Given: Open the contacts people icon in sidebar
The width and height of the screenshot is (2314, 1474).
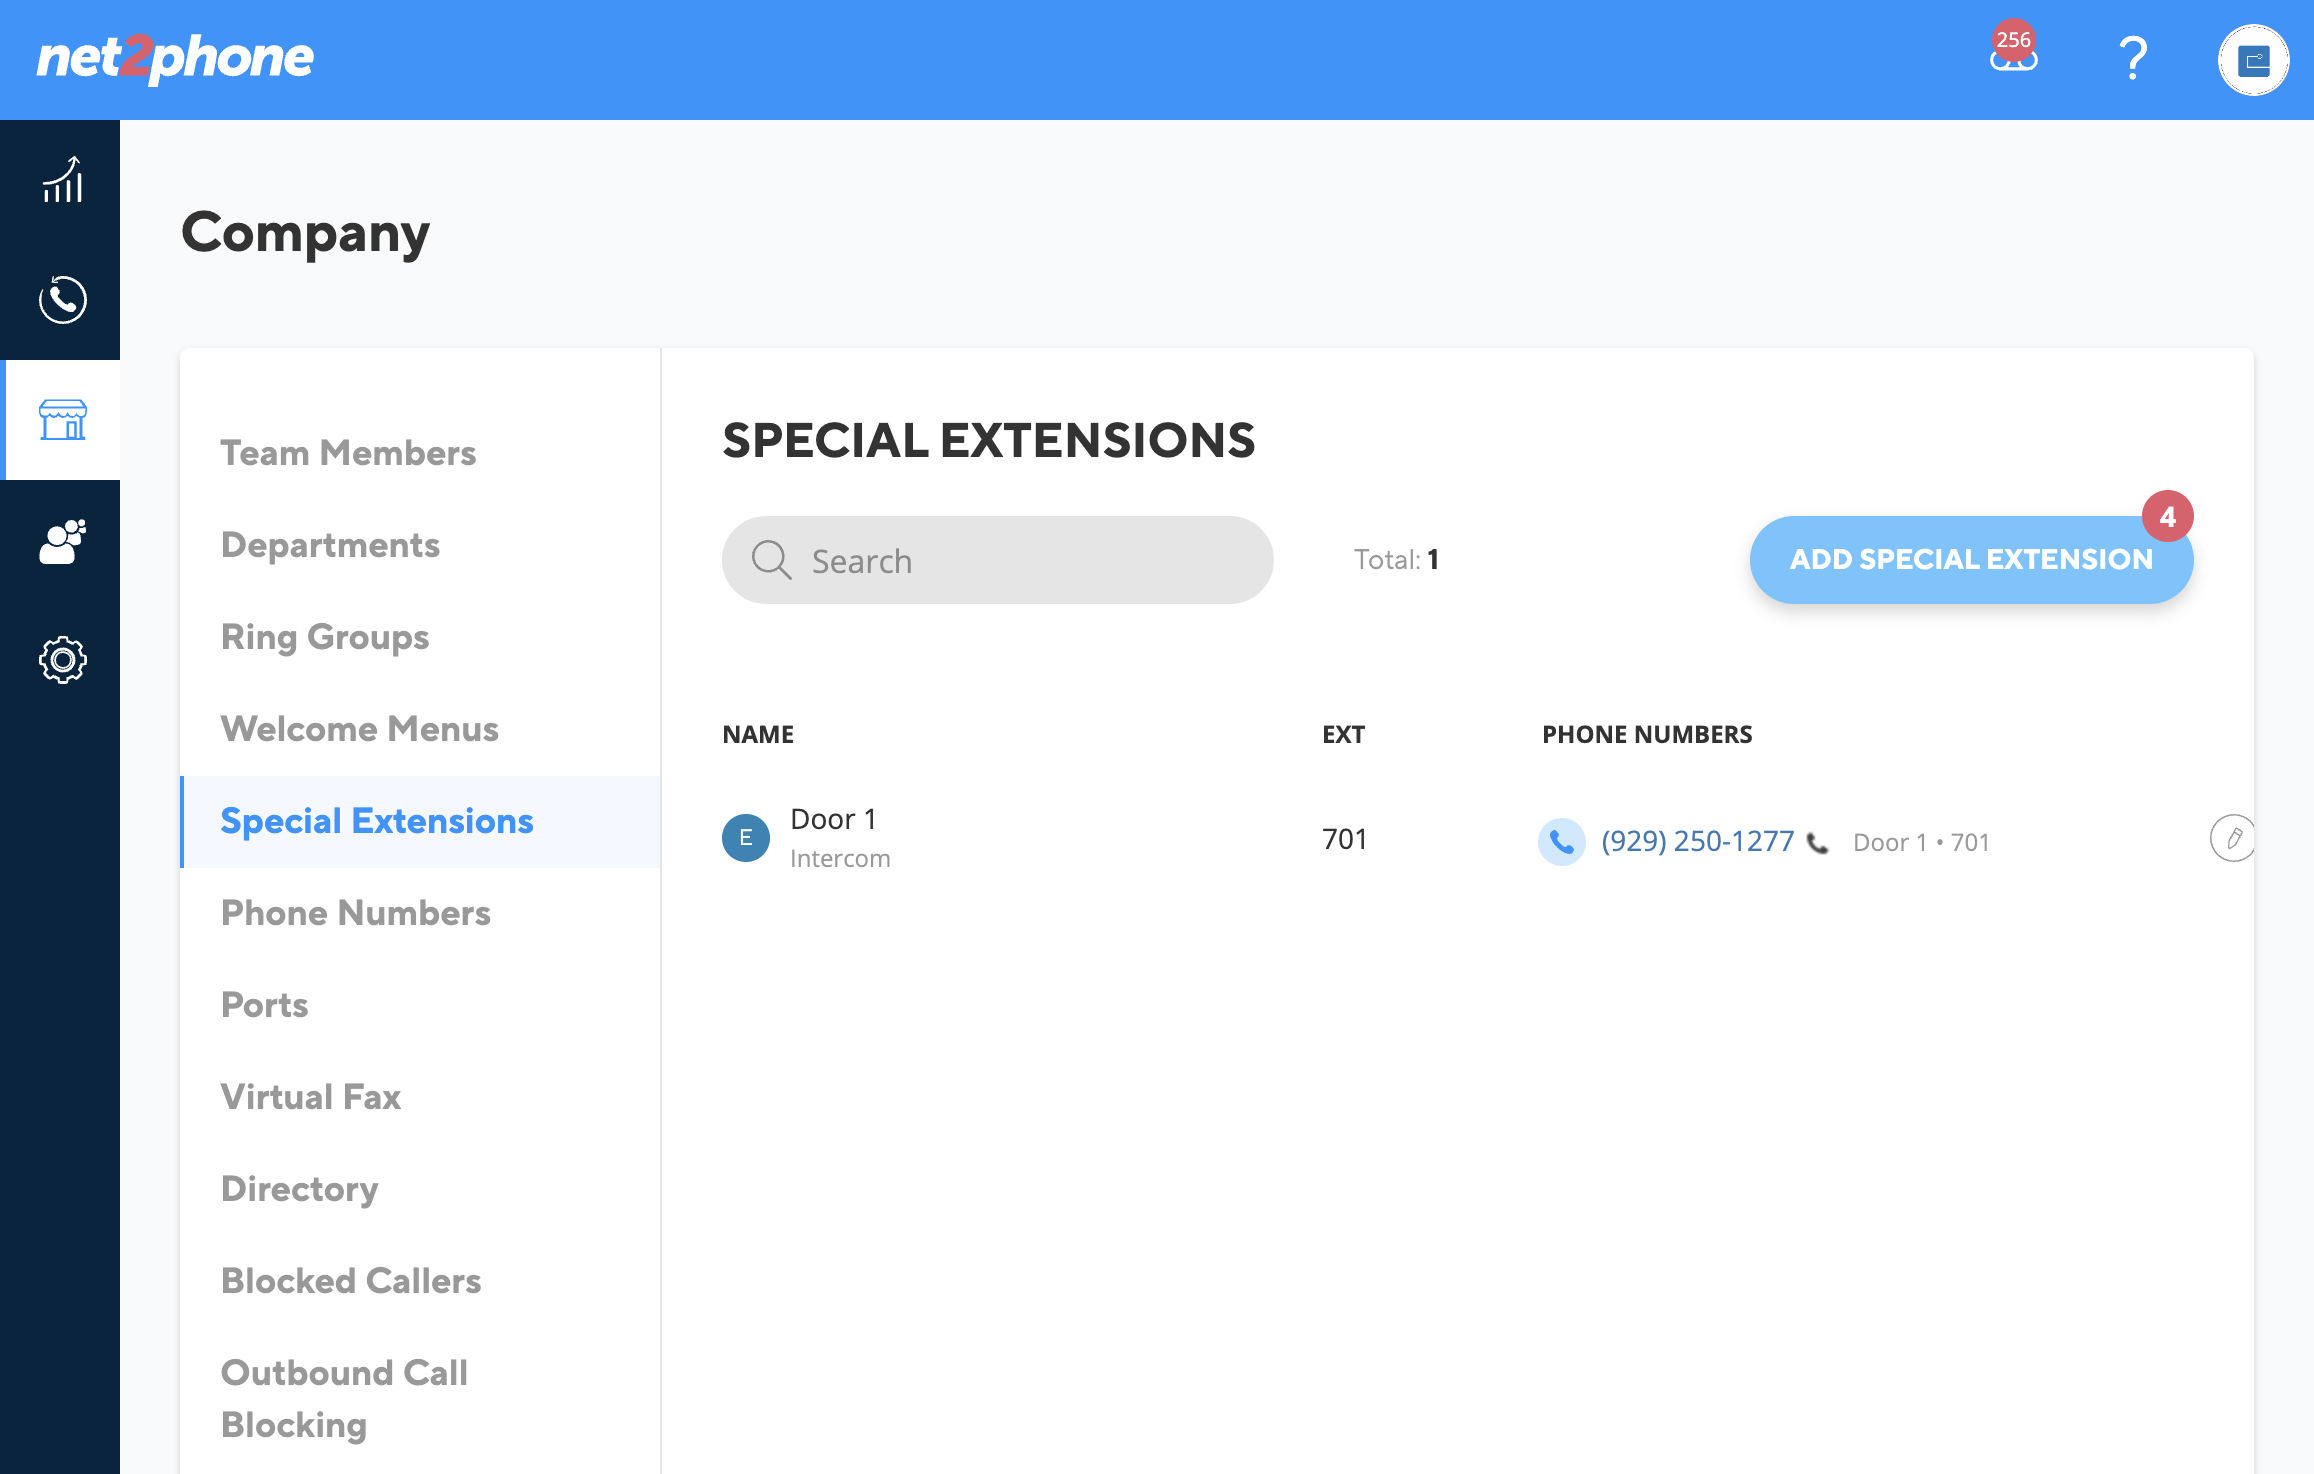Looking at the screenshot, I should 62,541.
